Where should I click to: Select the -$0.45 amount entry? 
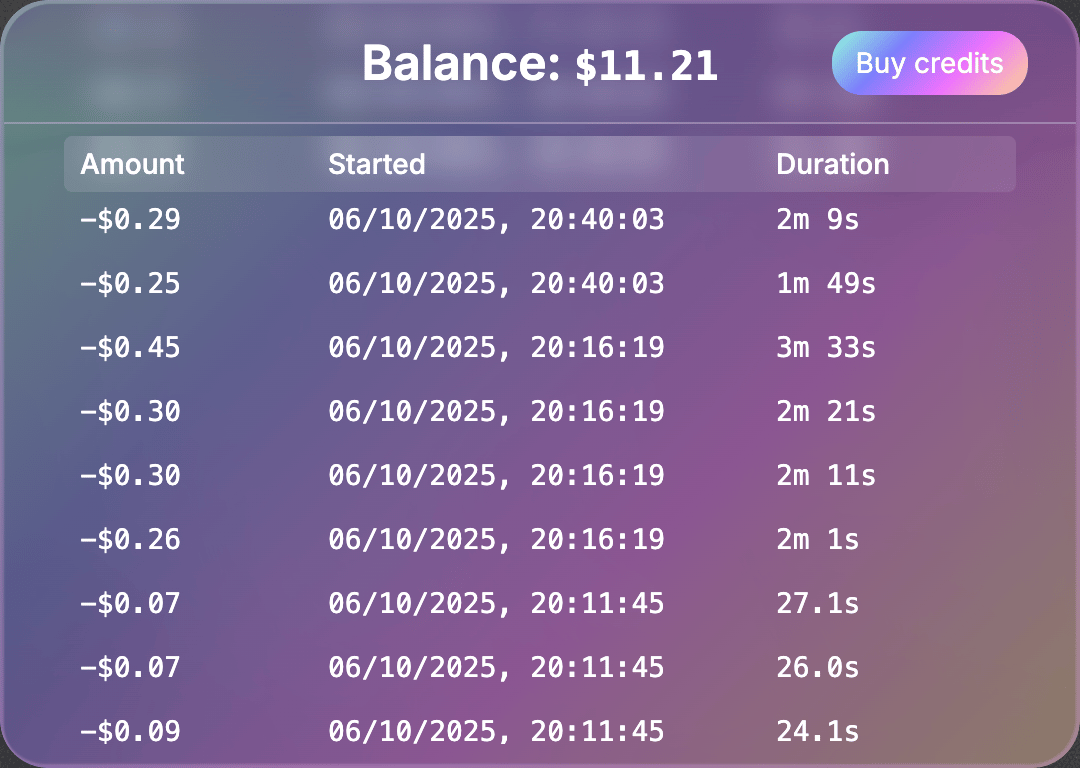click(x=130, y=347)
